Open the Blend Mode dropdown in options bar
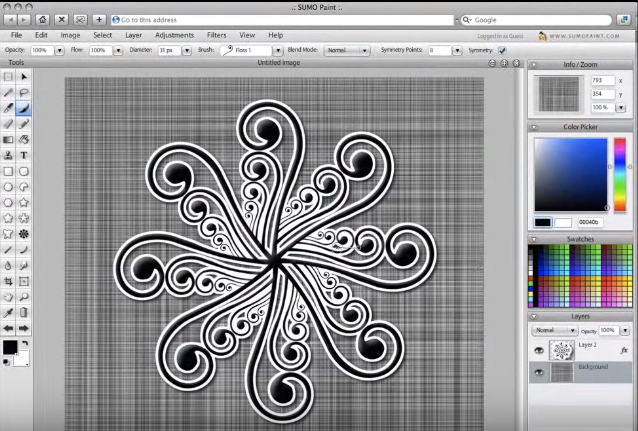This screenshot has height=431, width=638. click(x=349, y=50)
